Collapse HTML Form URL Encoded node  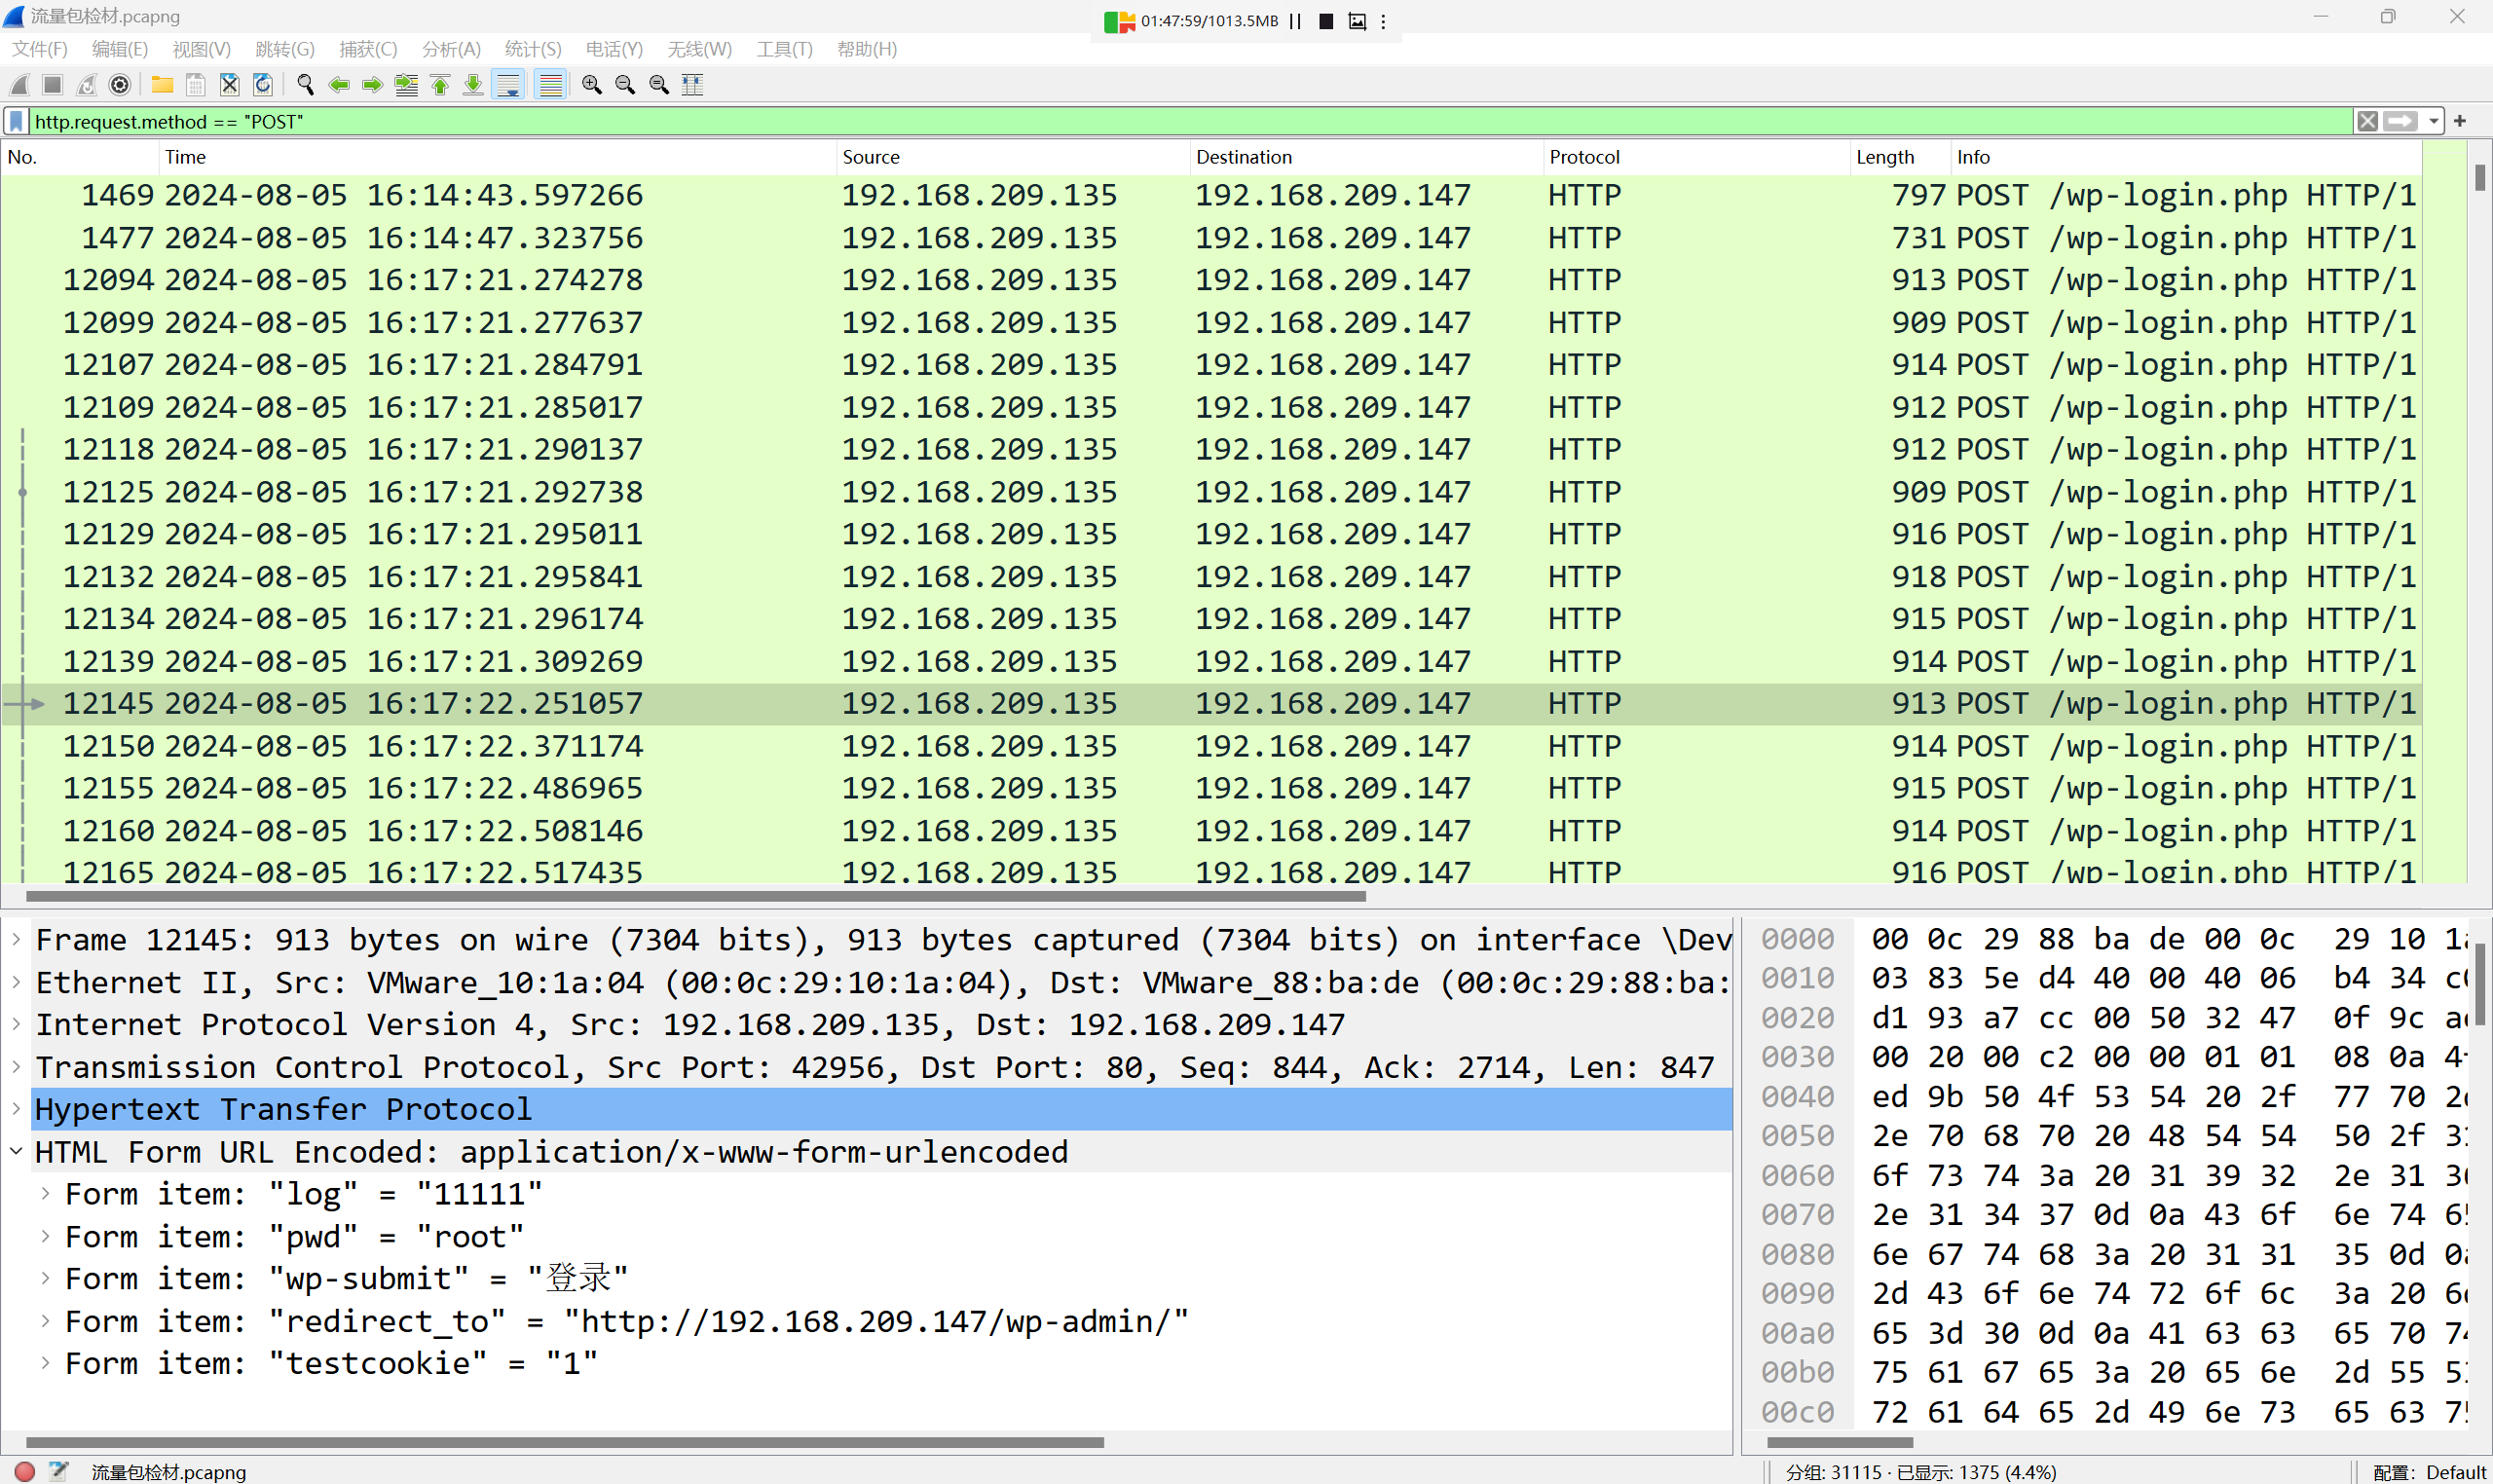[17, 1152]
